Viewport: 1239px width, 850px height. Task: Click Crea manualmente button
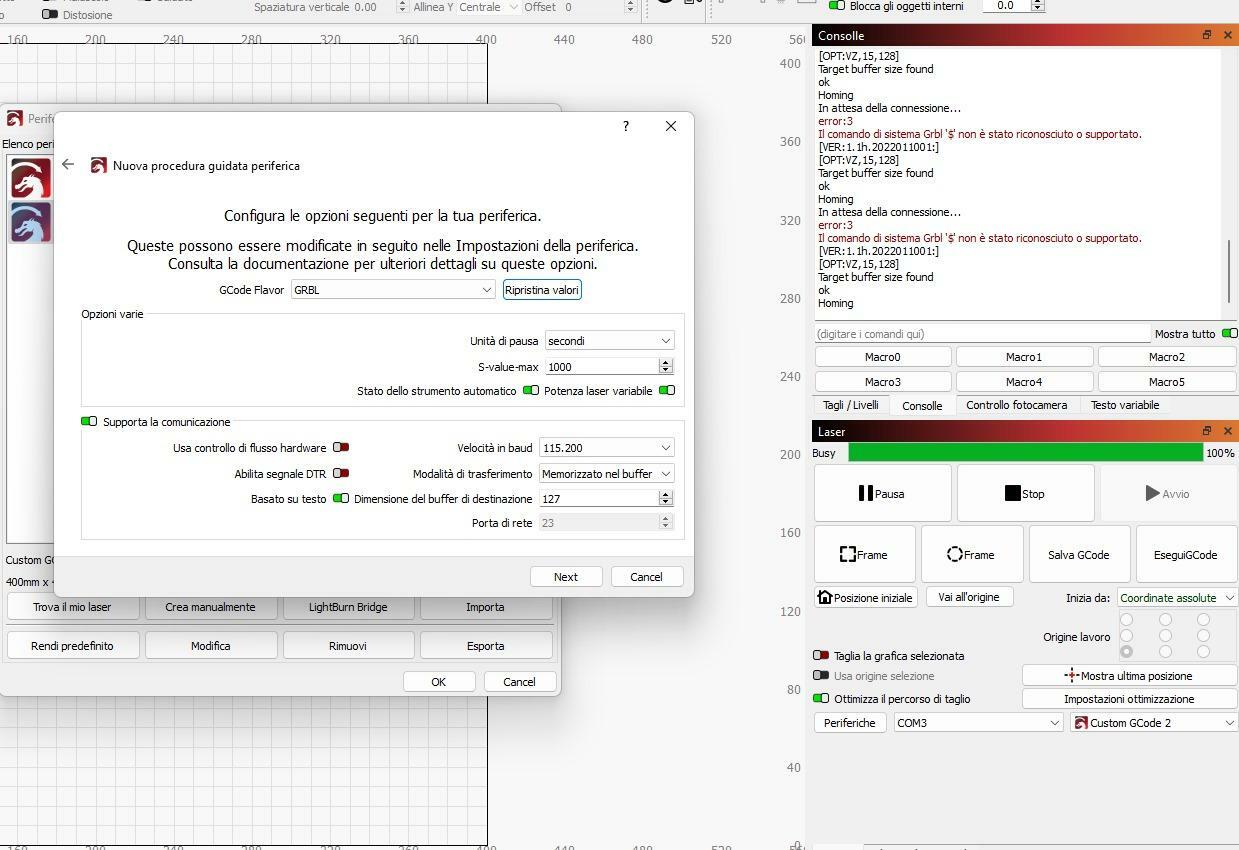coord(210,607)
